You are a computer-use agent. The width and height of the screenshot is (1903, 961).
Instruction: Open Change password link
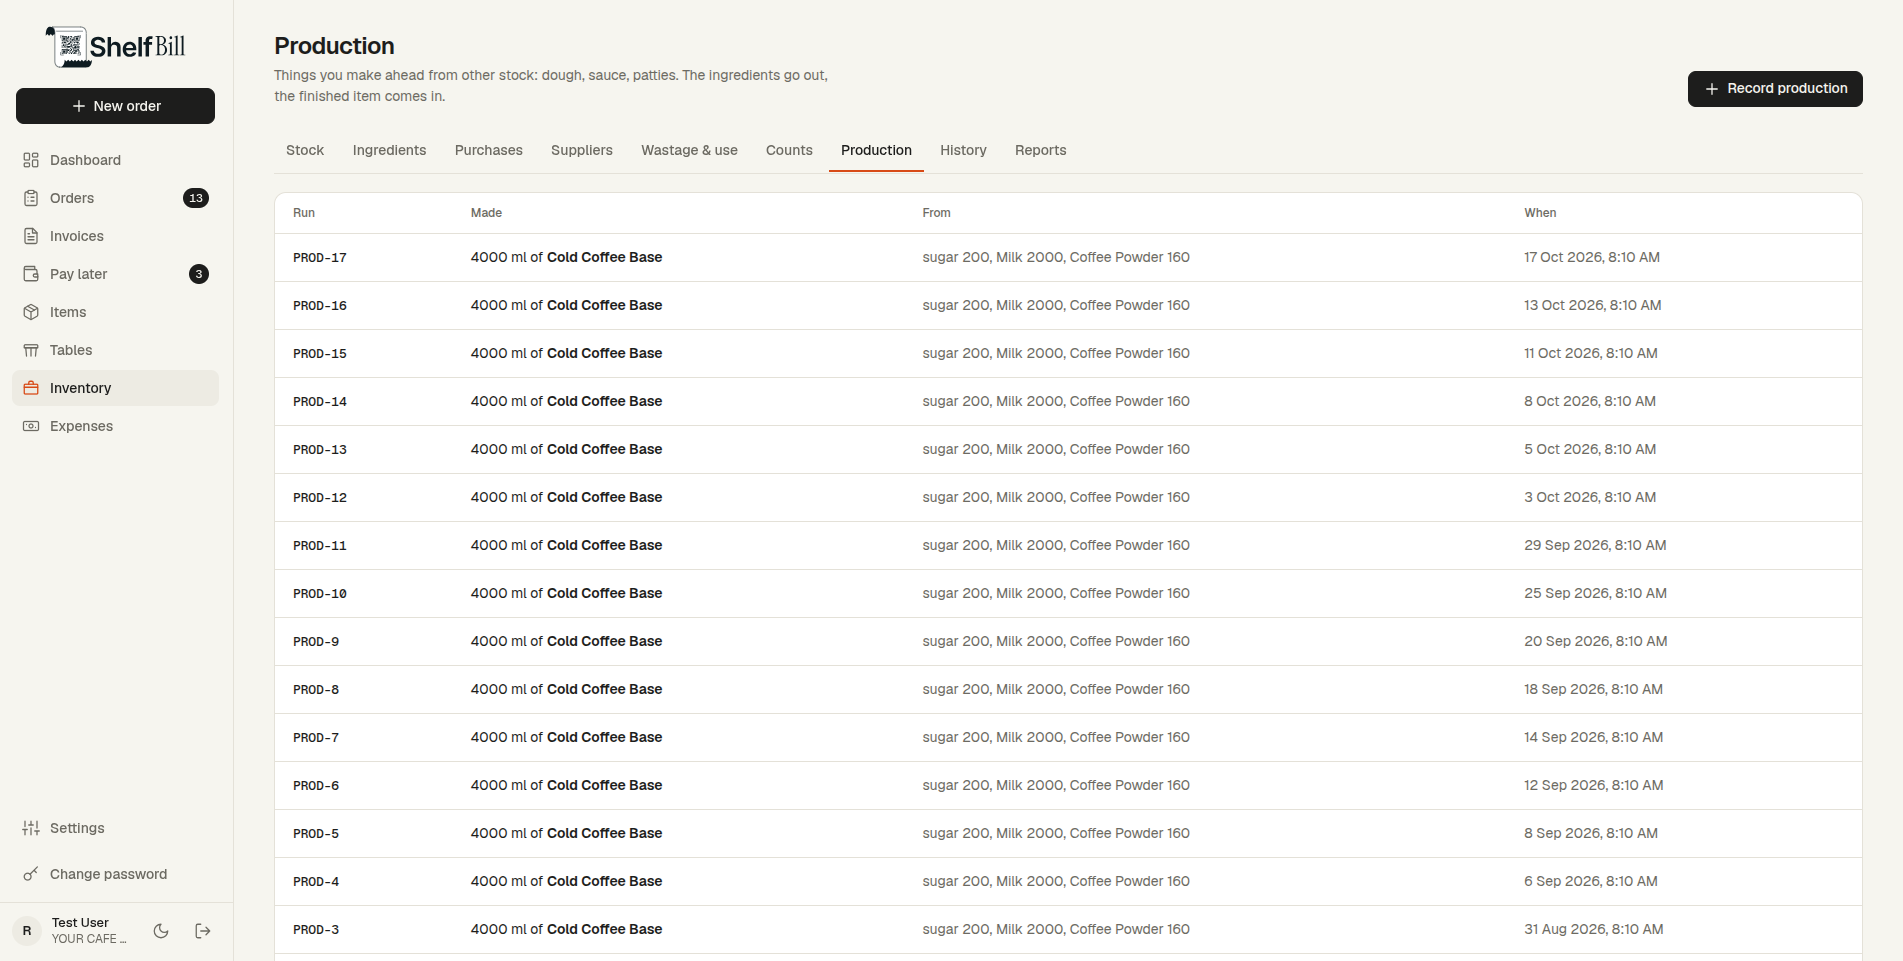(115, 874)
